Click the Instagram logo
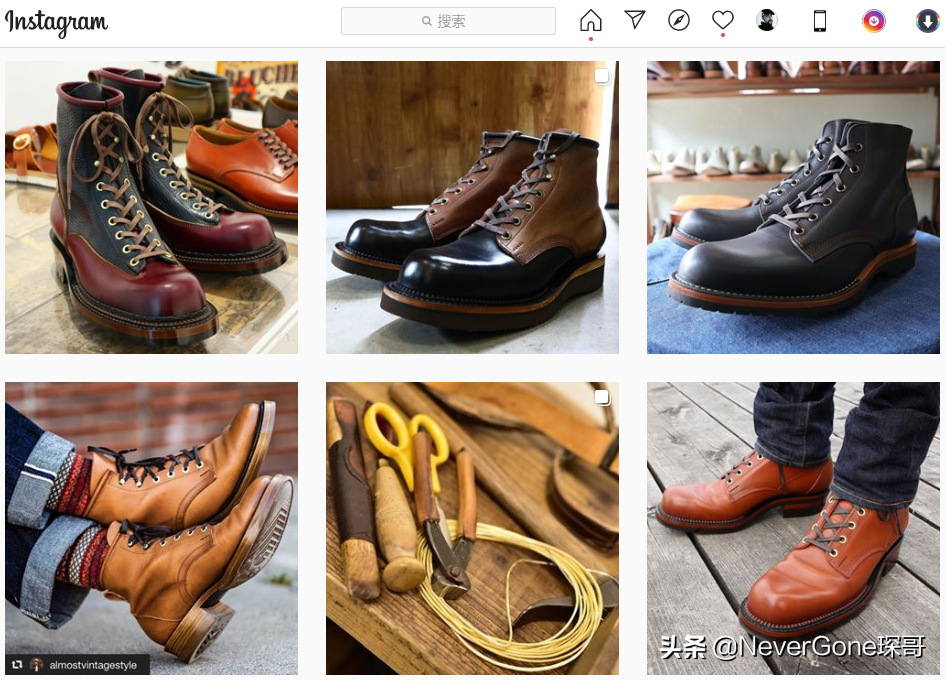The image size is (945, 680). tap(56, 22)
